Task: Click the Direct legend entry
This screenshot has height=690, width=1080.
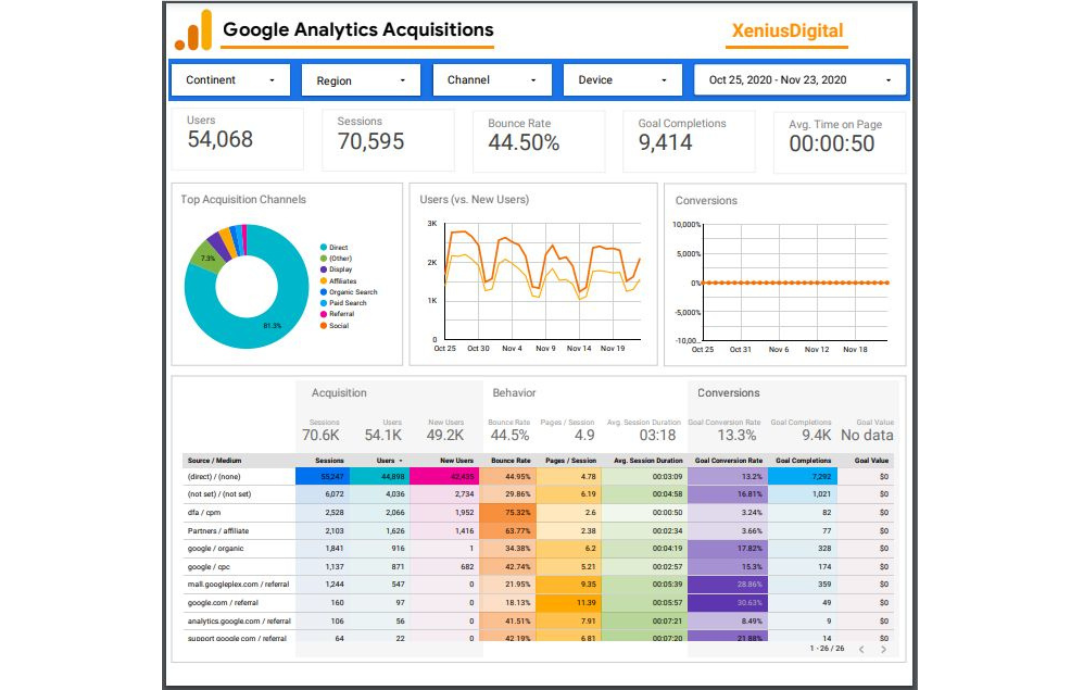Action: point(334,247)
